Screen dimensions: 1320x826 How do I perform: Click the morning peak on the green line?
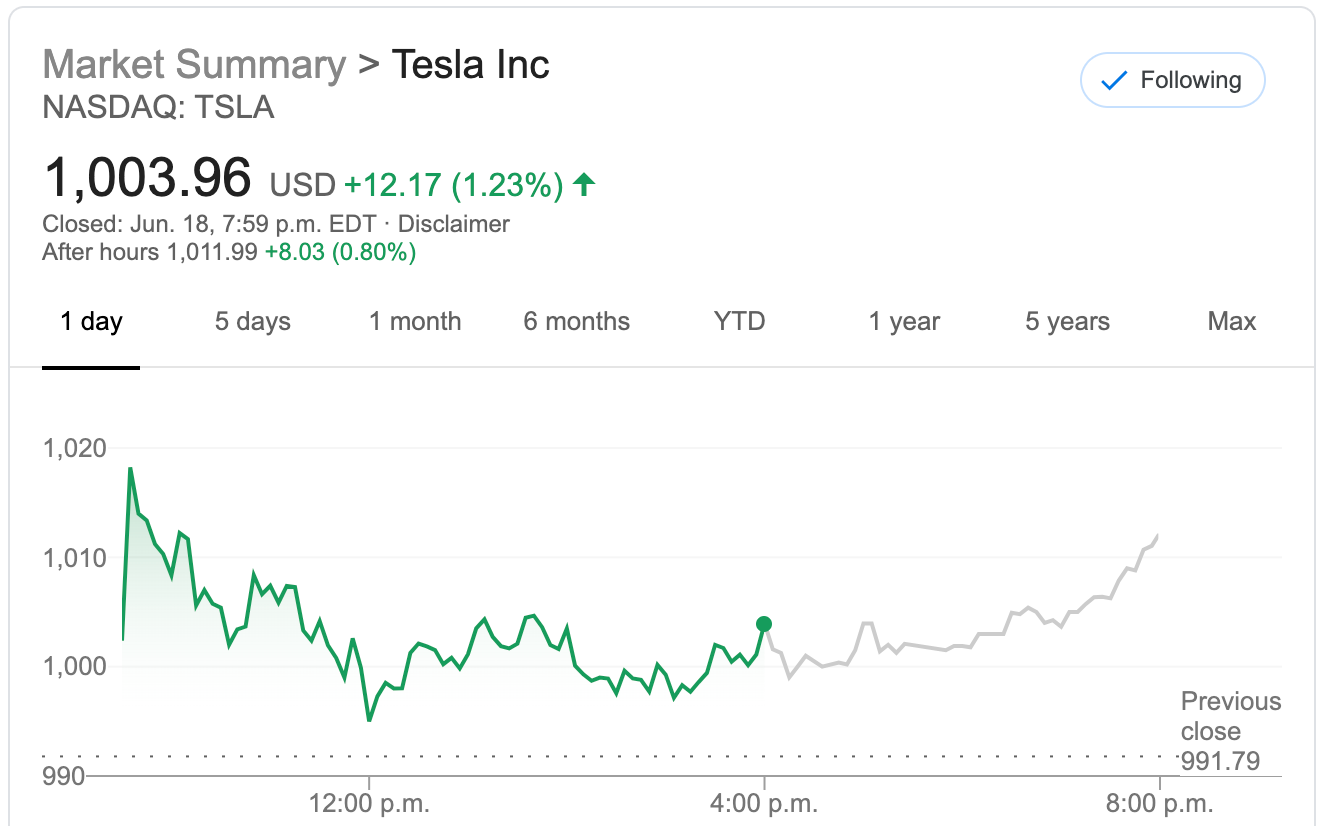point(130,468)
